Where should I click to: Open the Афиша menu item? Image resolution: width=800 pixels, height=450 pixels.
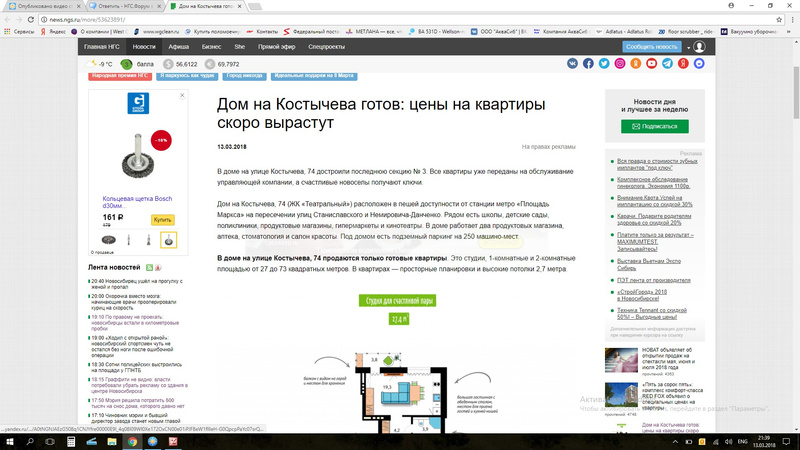click(x=179, y=47)
